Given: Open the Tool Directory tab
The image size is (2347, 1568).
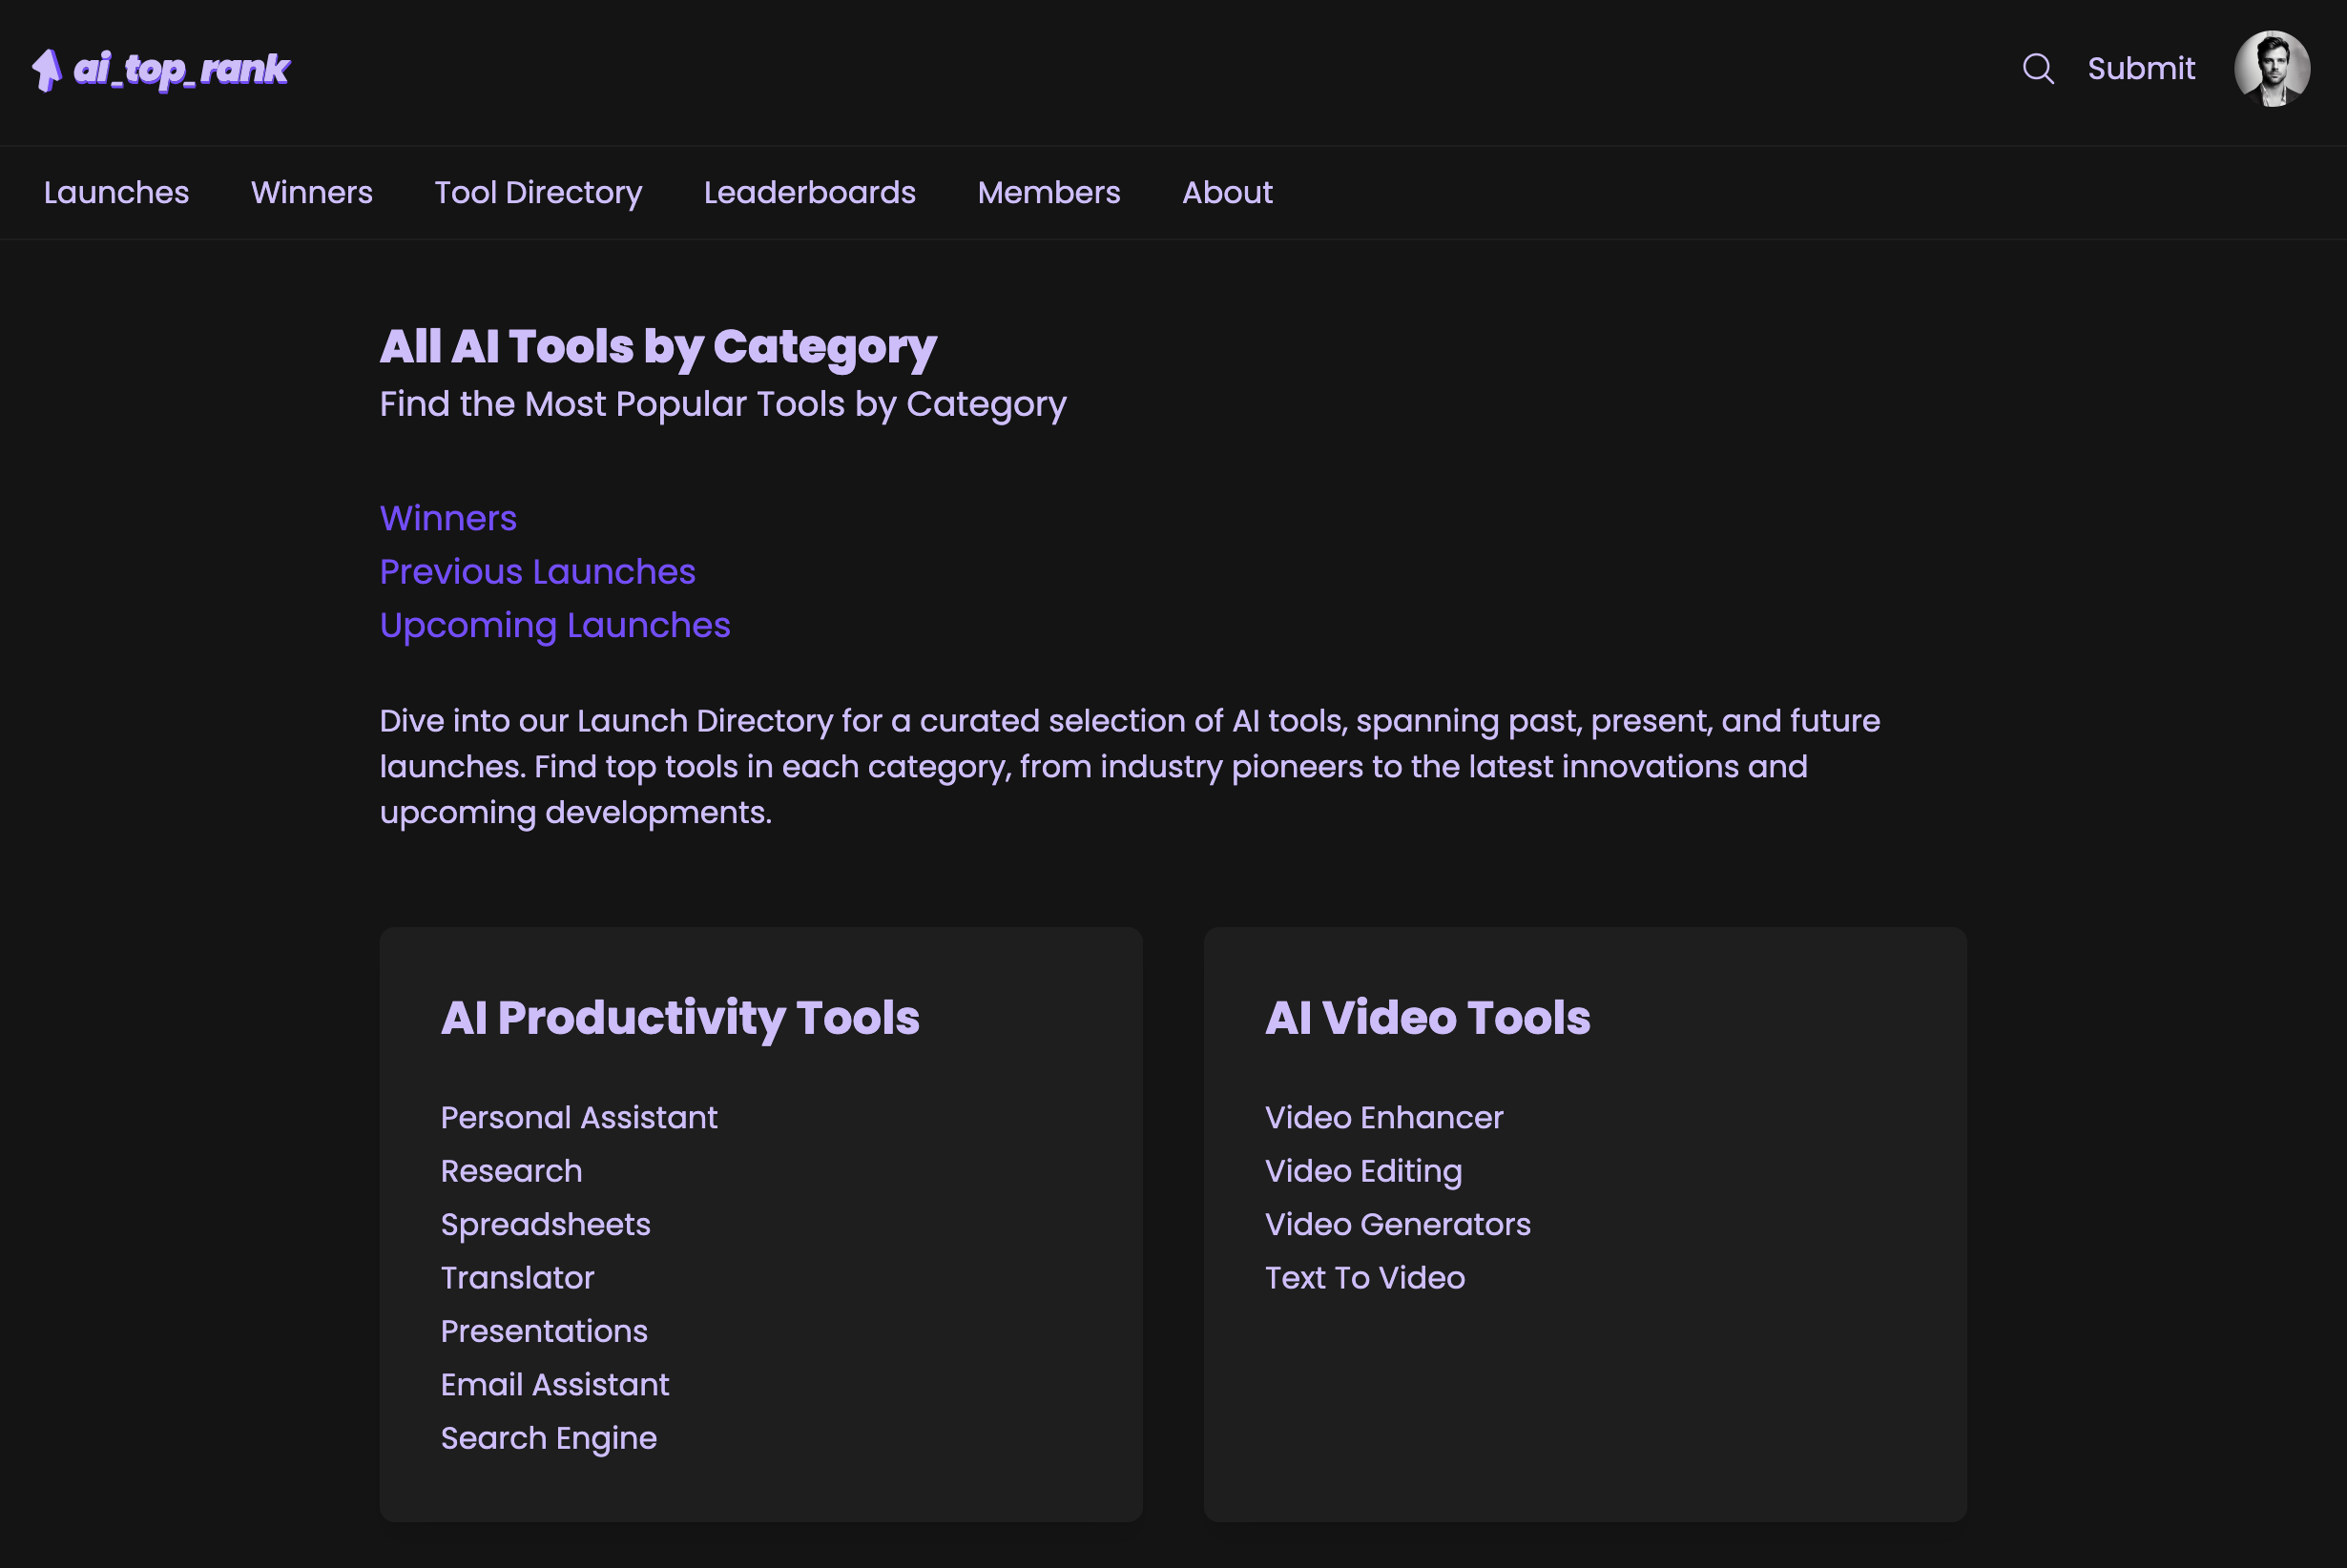Looking at the screenshot, I should (x=538, y=192).
